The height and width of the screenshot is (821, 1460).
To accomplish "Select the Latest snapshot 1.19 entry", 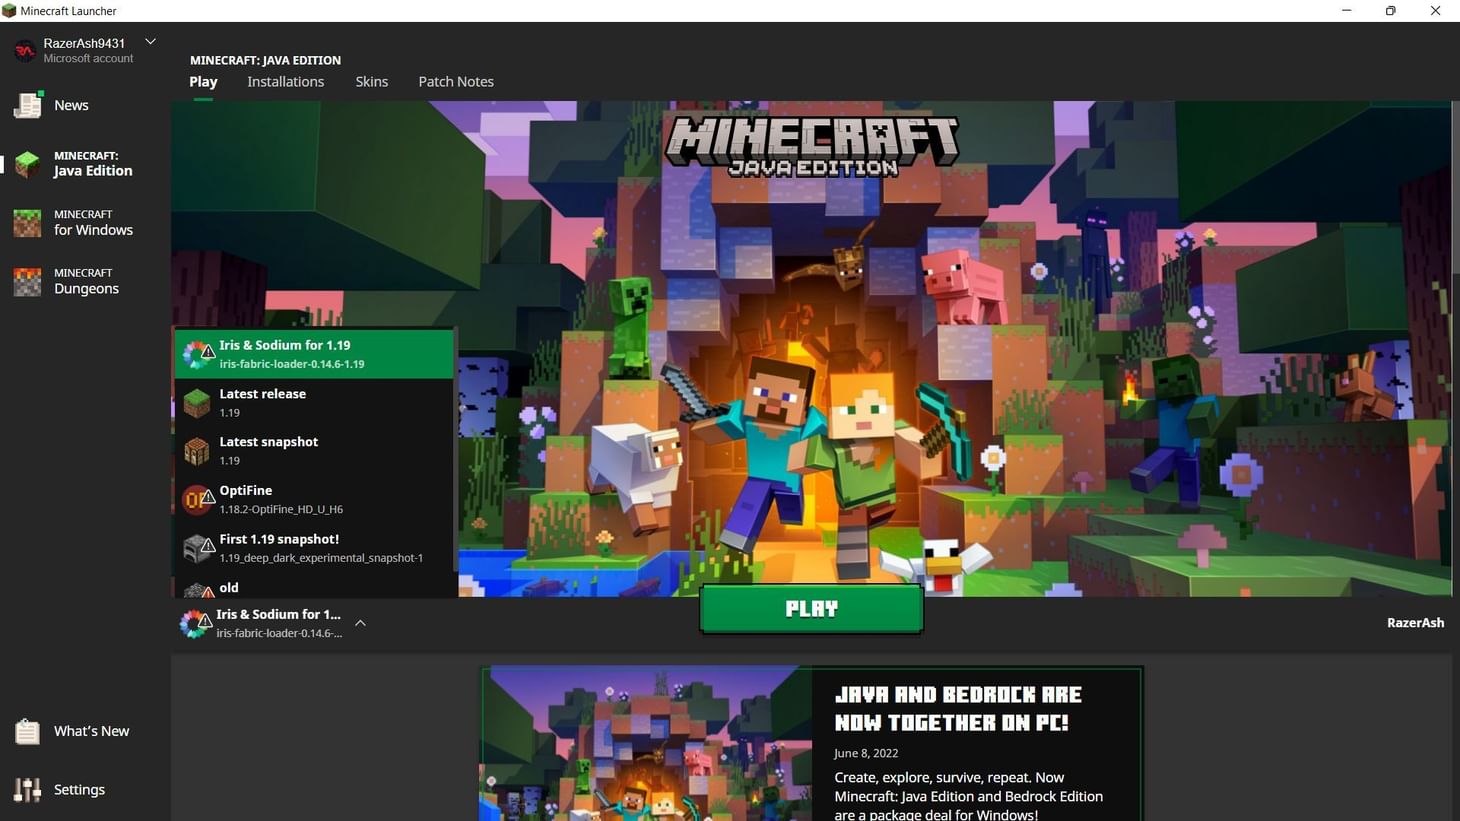I will 268,450.
